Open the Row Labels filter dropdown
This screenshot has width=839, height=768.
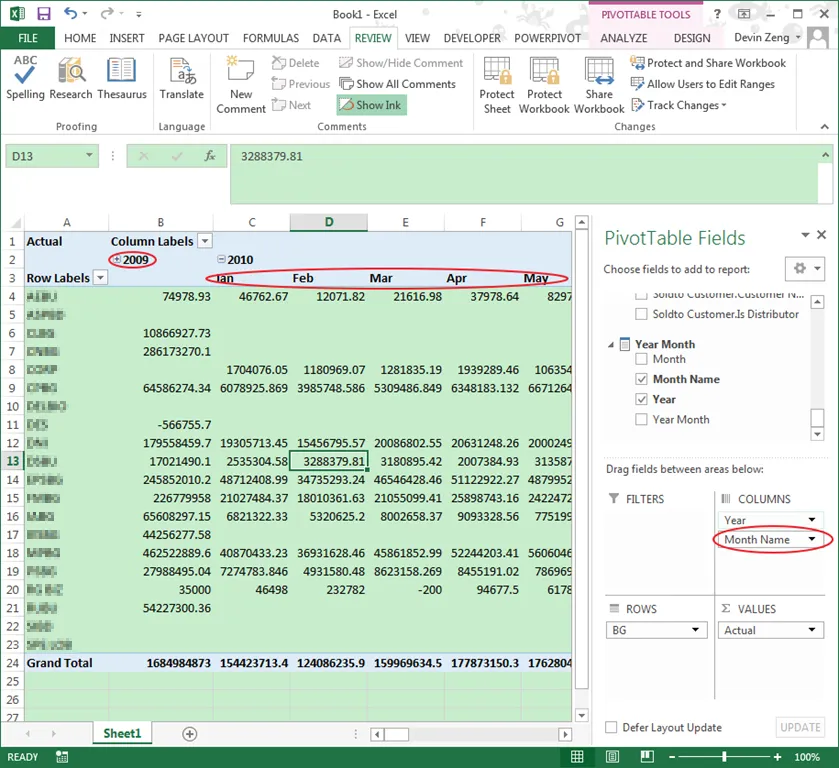click(100, 278)
